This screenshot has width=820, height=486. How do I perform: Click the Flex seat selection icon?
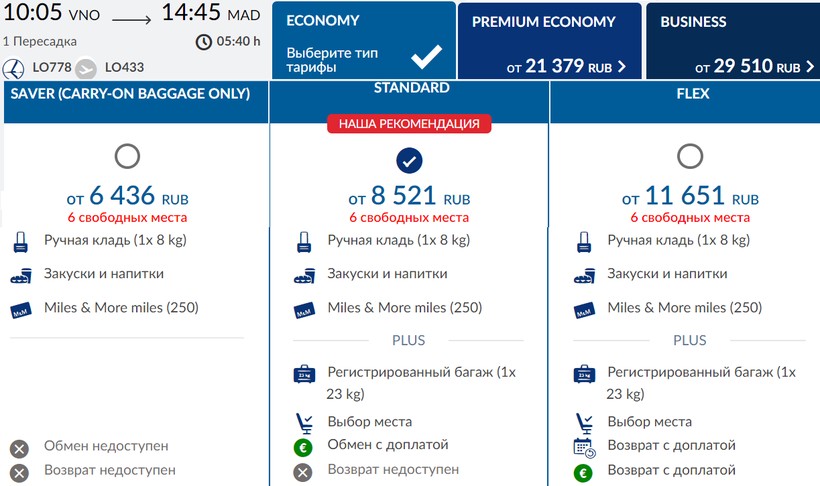point(585,422)
